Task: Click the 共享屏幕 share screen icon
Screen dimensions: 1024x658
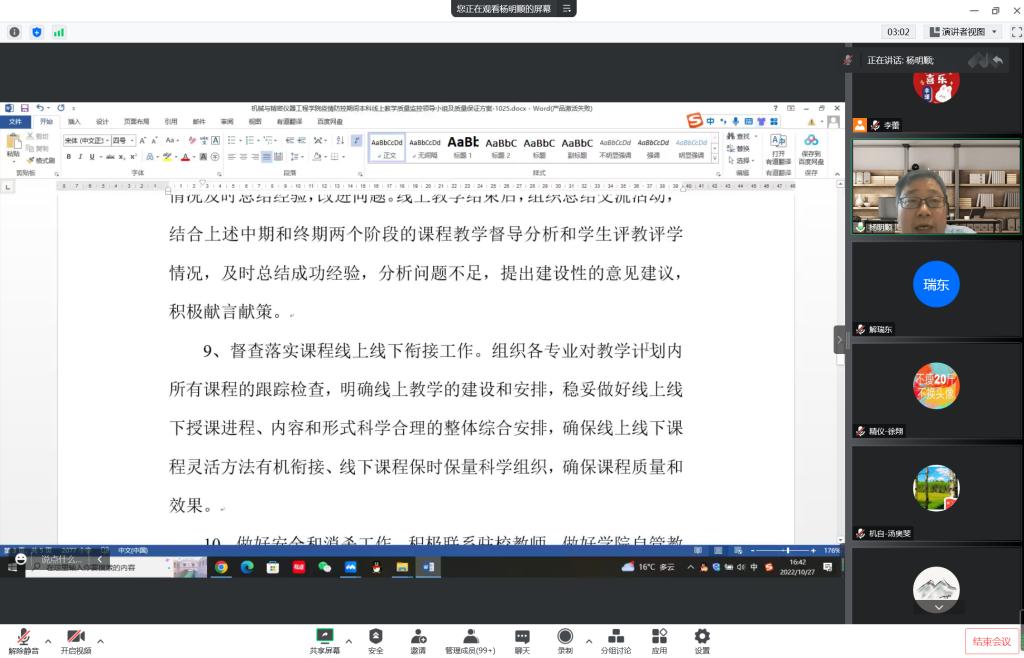Action: click(x=324, y=639)
